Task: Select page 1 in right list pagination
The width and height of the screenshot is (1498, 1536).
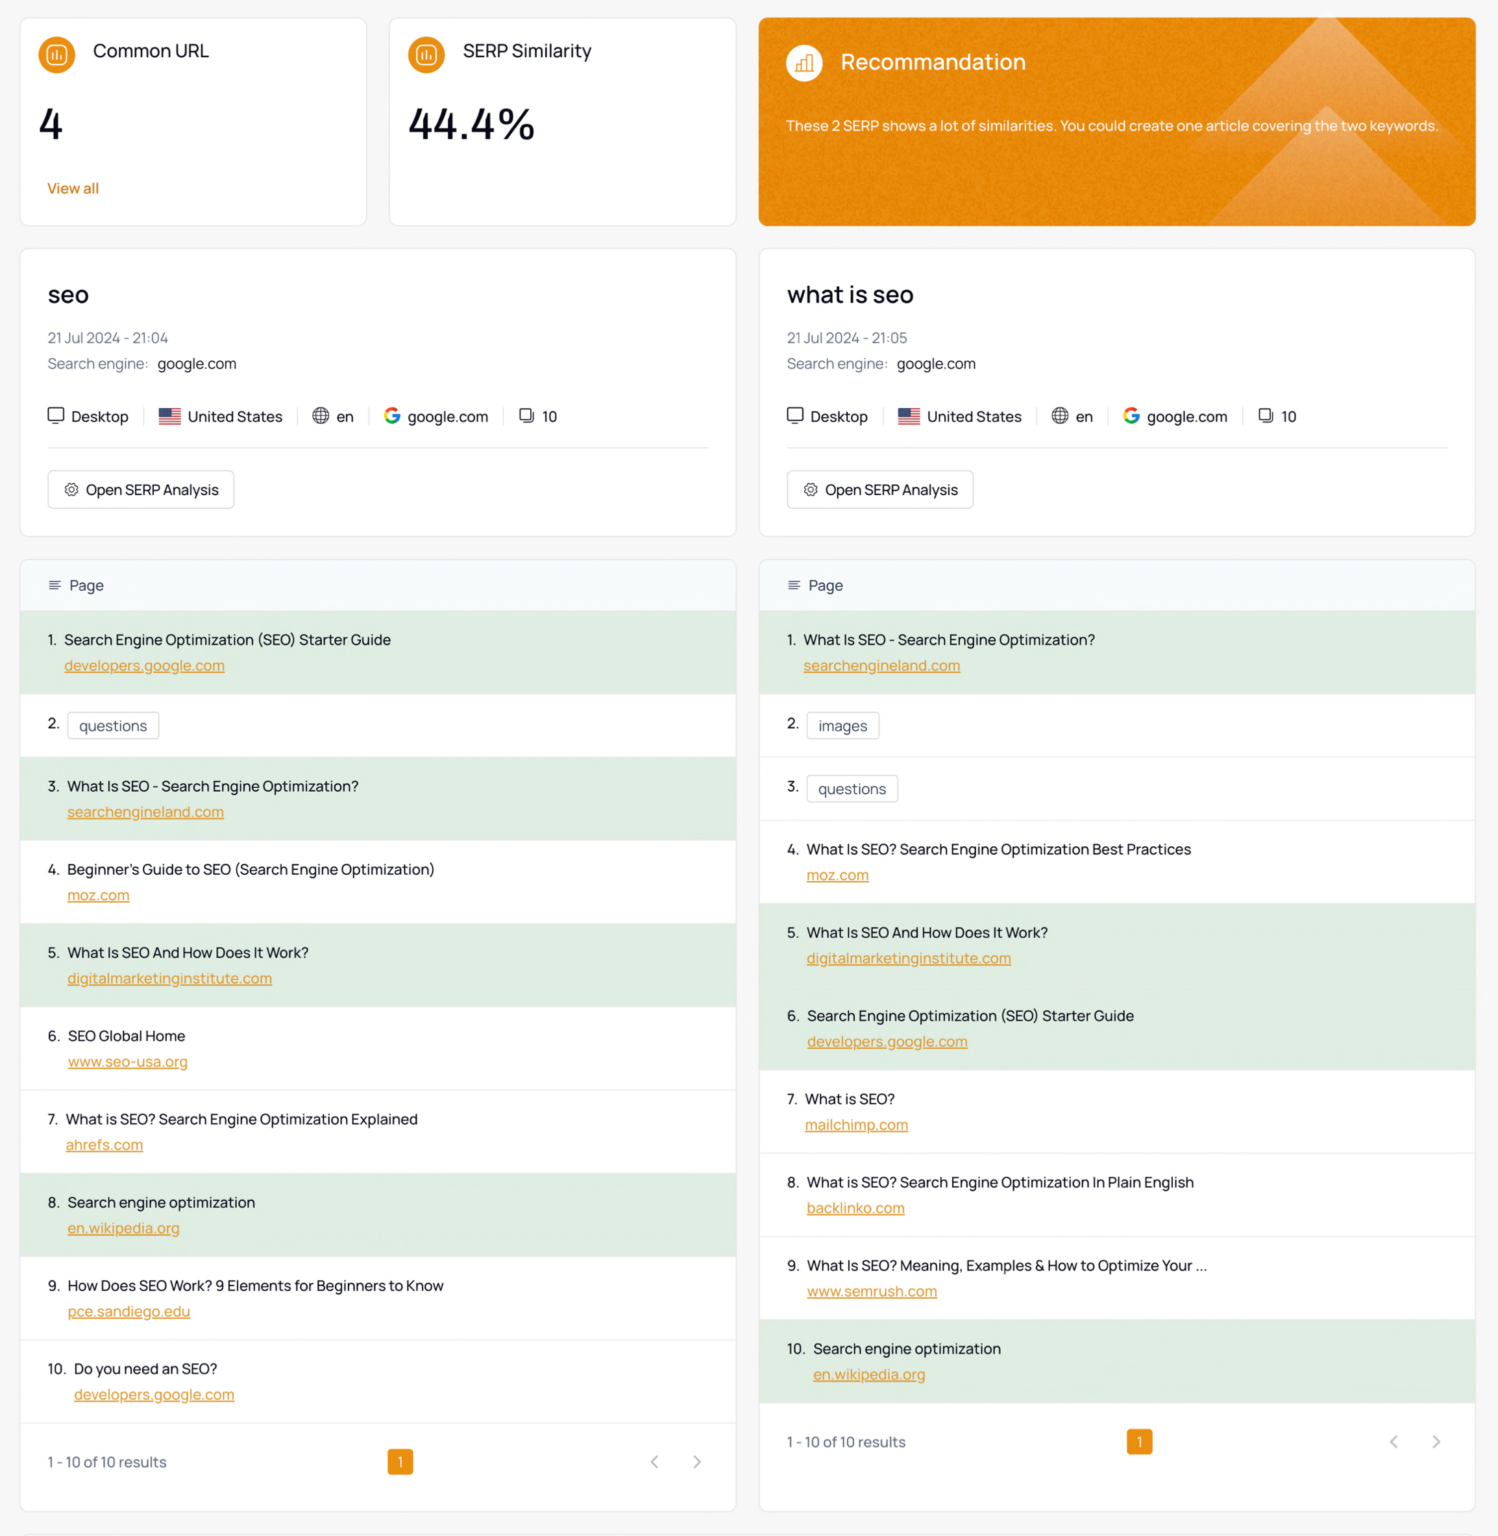Action: pyautogui.click(x=1139, y=1441)
